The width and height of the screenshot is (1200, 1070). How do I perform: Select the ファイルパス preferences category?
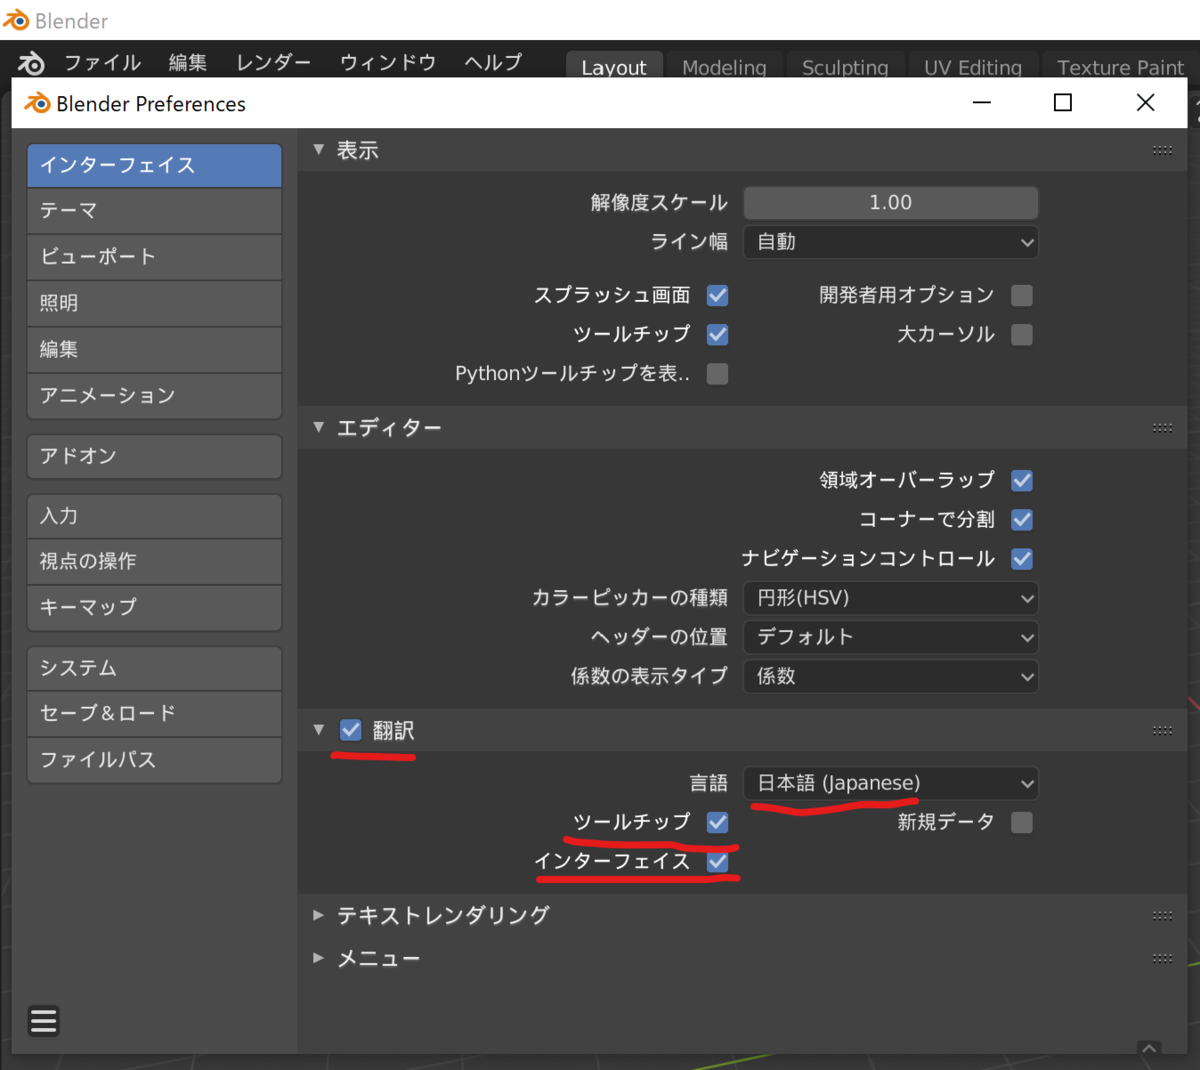[x=154, y=760]
